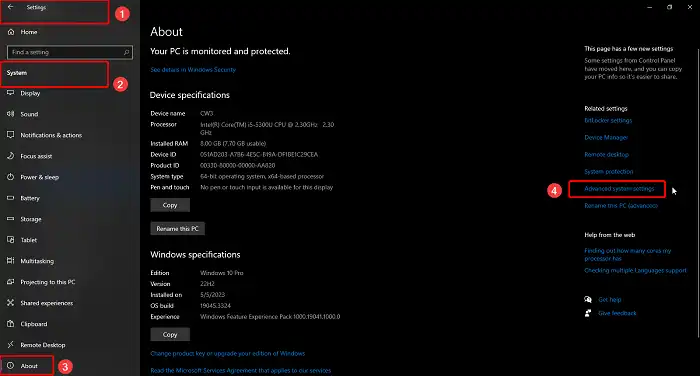Click the back arrow in Settings
The width and height of the screenshot is (700, 376).
tap(11, 7)
